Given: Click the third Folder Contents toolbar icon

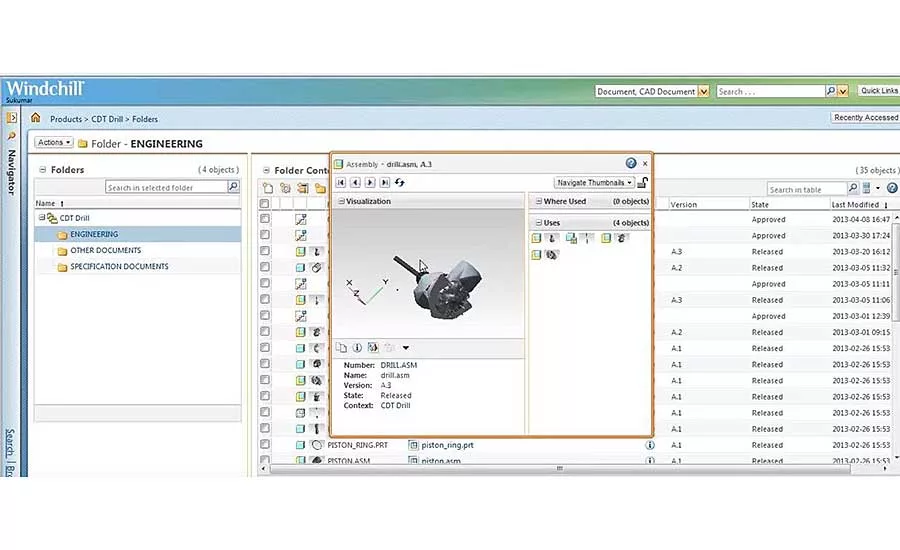Looking at the screenshot, I should (302, 188).
